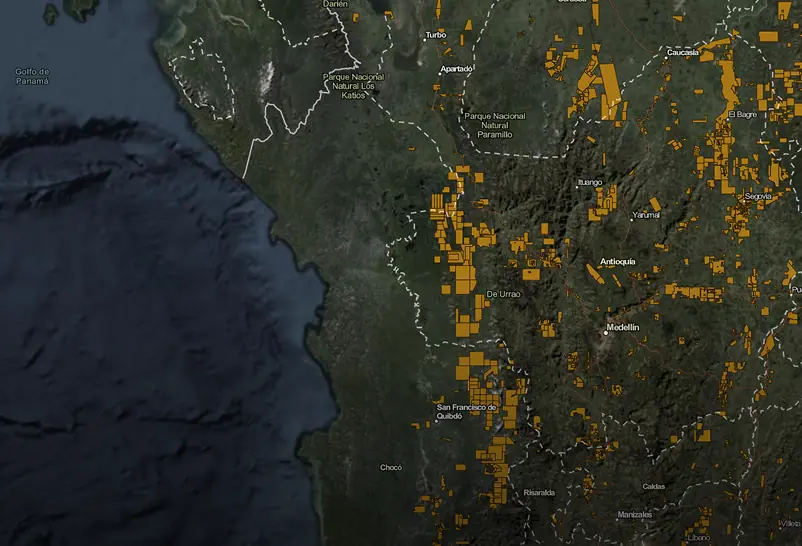The width and height of the screenshot is (802, 546).
Task: Select the De Urrao label
Action: point(503,294)
